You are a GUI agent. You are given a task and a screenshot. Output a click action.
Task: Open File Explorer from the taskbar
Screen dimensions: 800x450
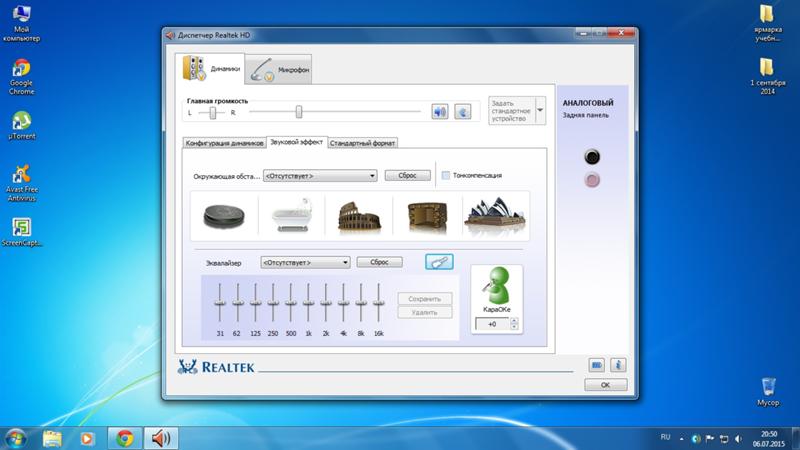[52, 438]
